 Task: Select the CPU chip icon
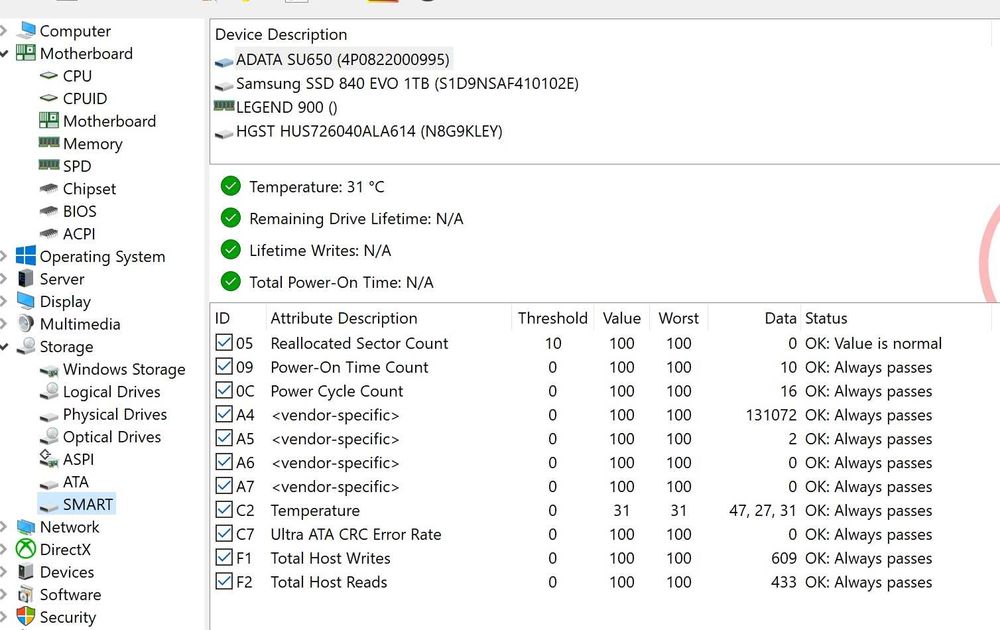(x=49, y=75)
